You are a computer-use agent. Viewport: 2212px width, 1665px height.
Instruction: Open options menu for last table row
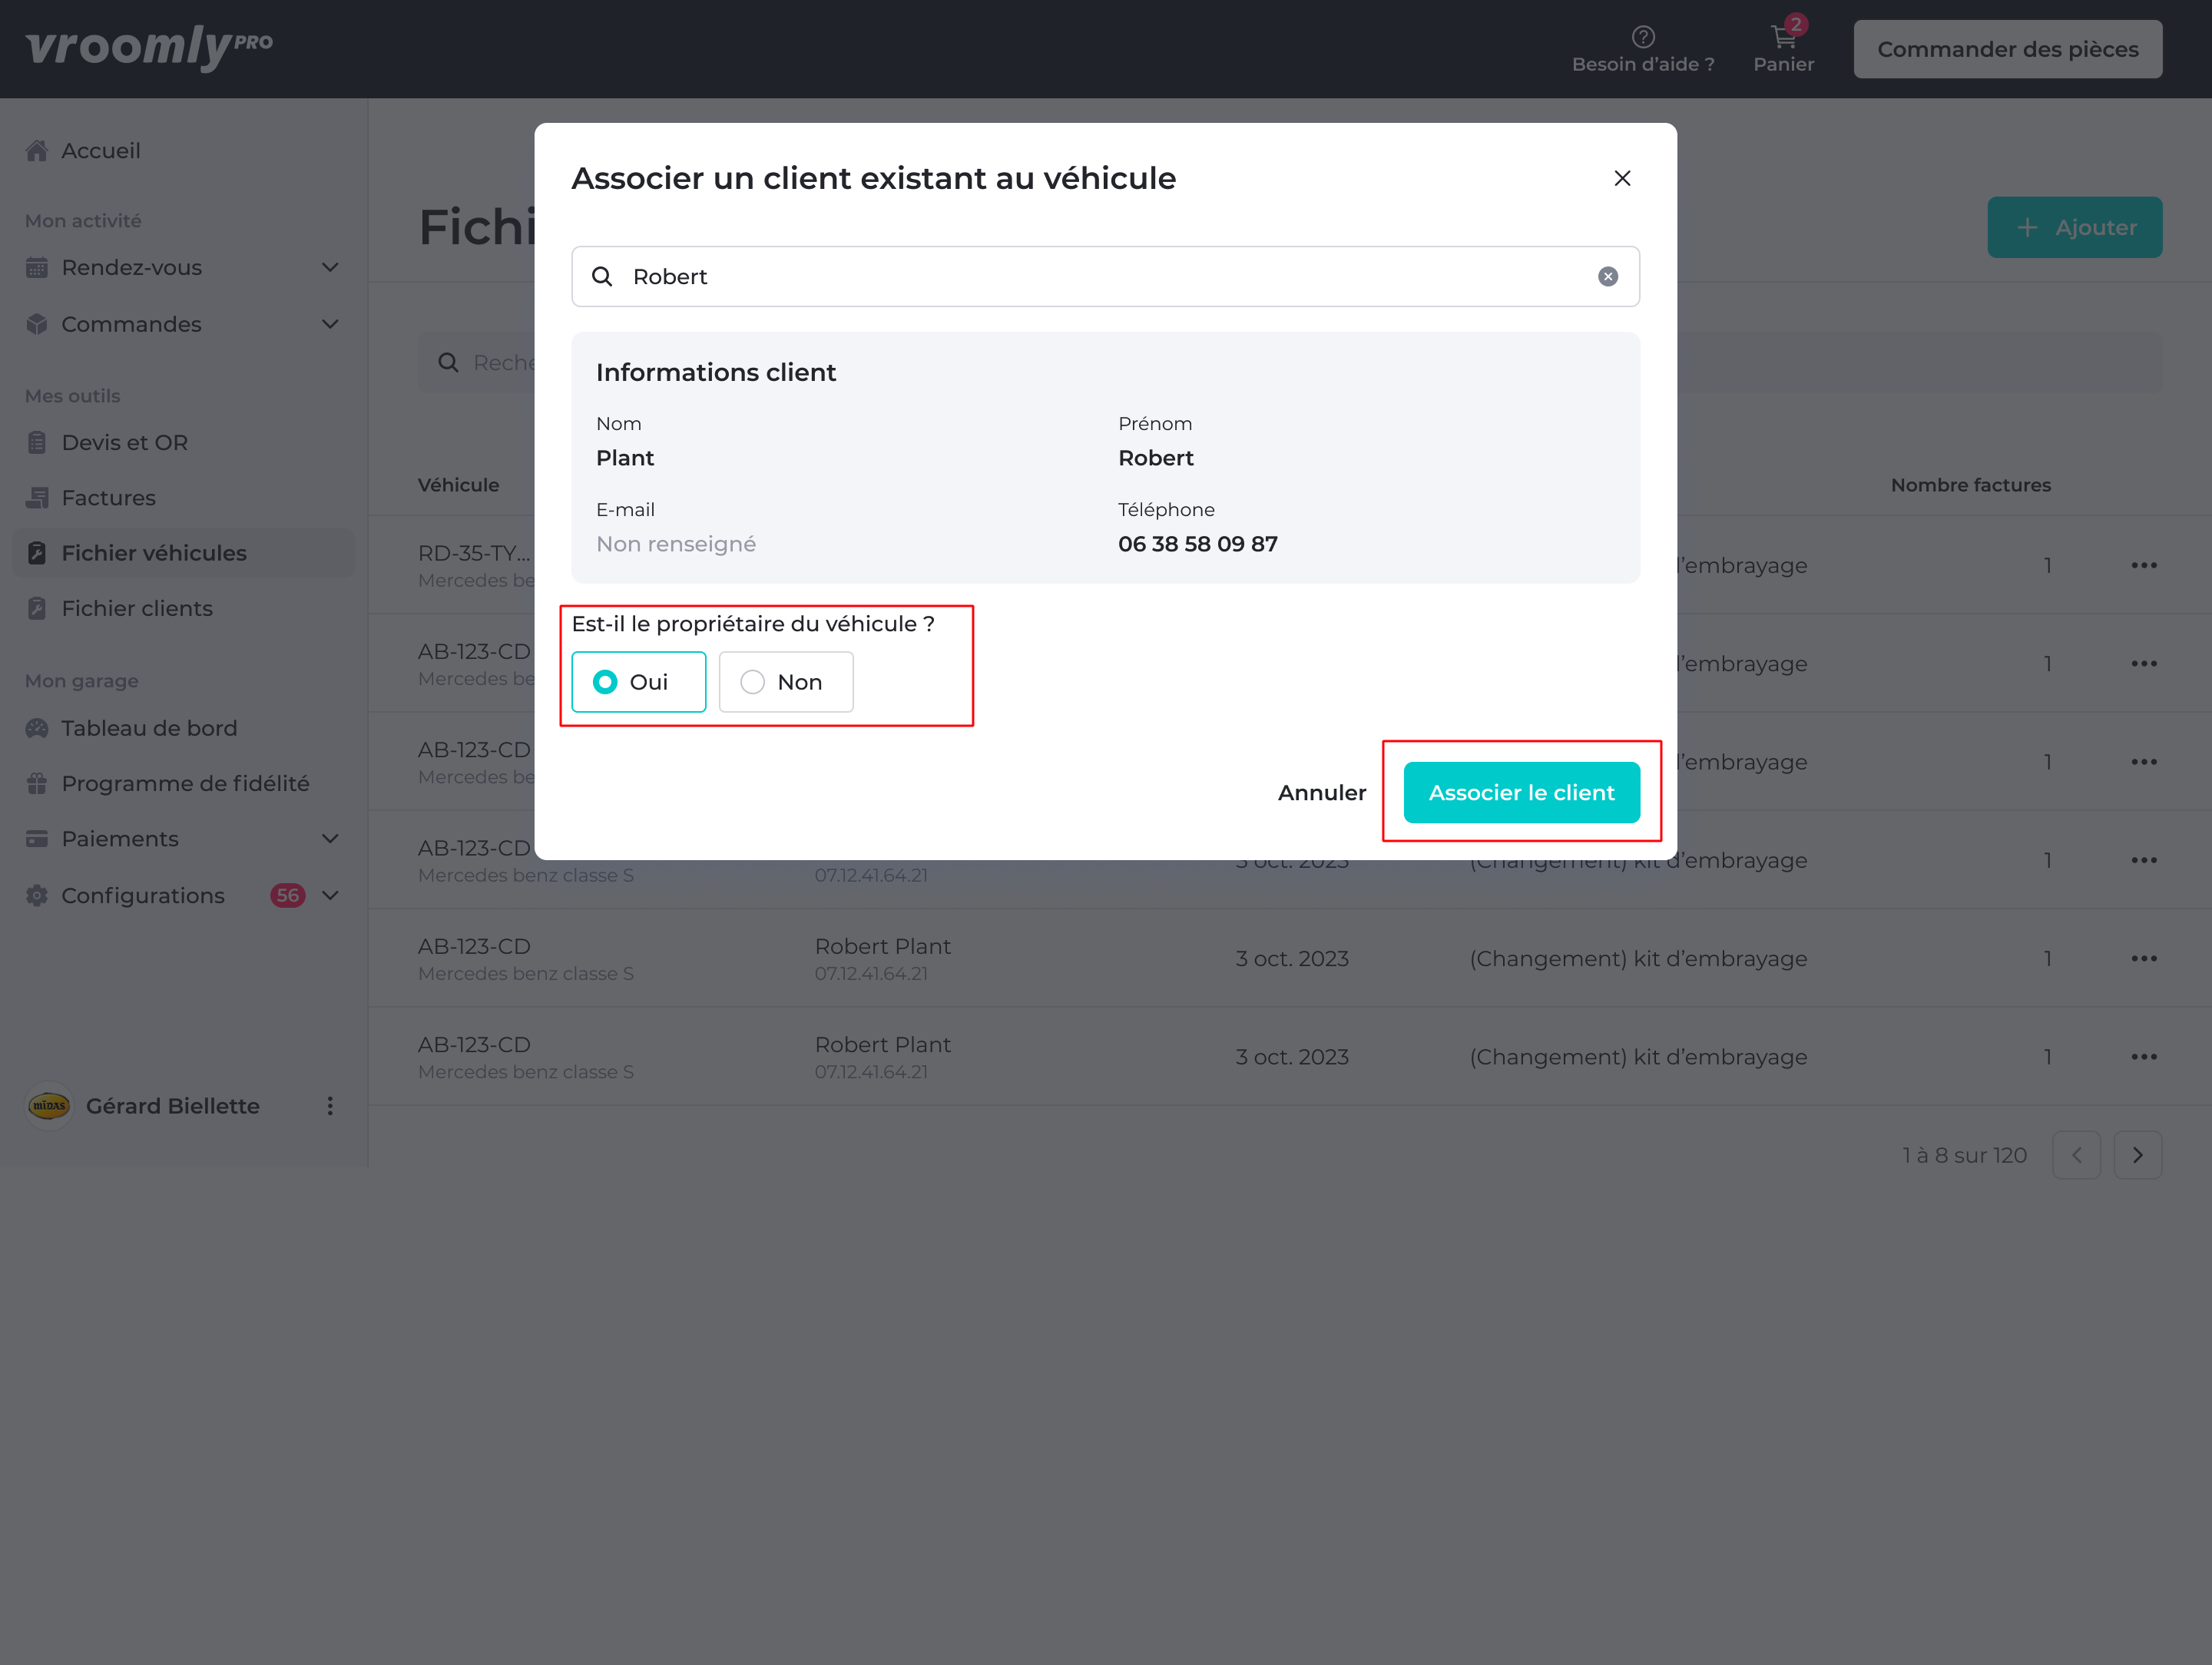click(2143, 1057)
